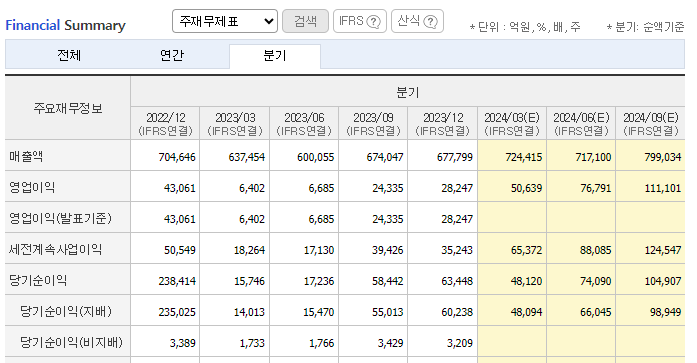Open the 주재무제표 dropdown
Screen dimensions: 697x363
(x=224, y=21)
